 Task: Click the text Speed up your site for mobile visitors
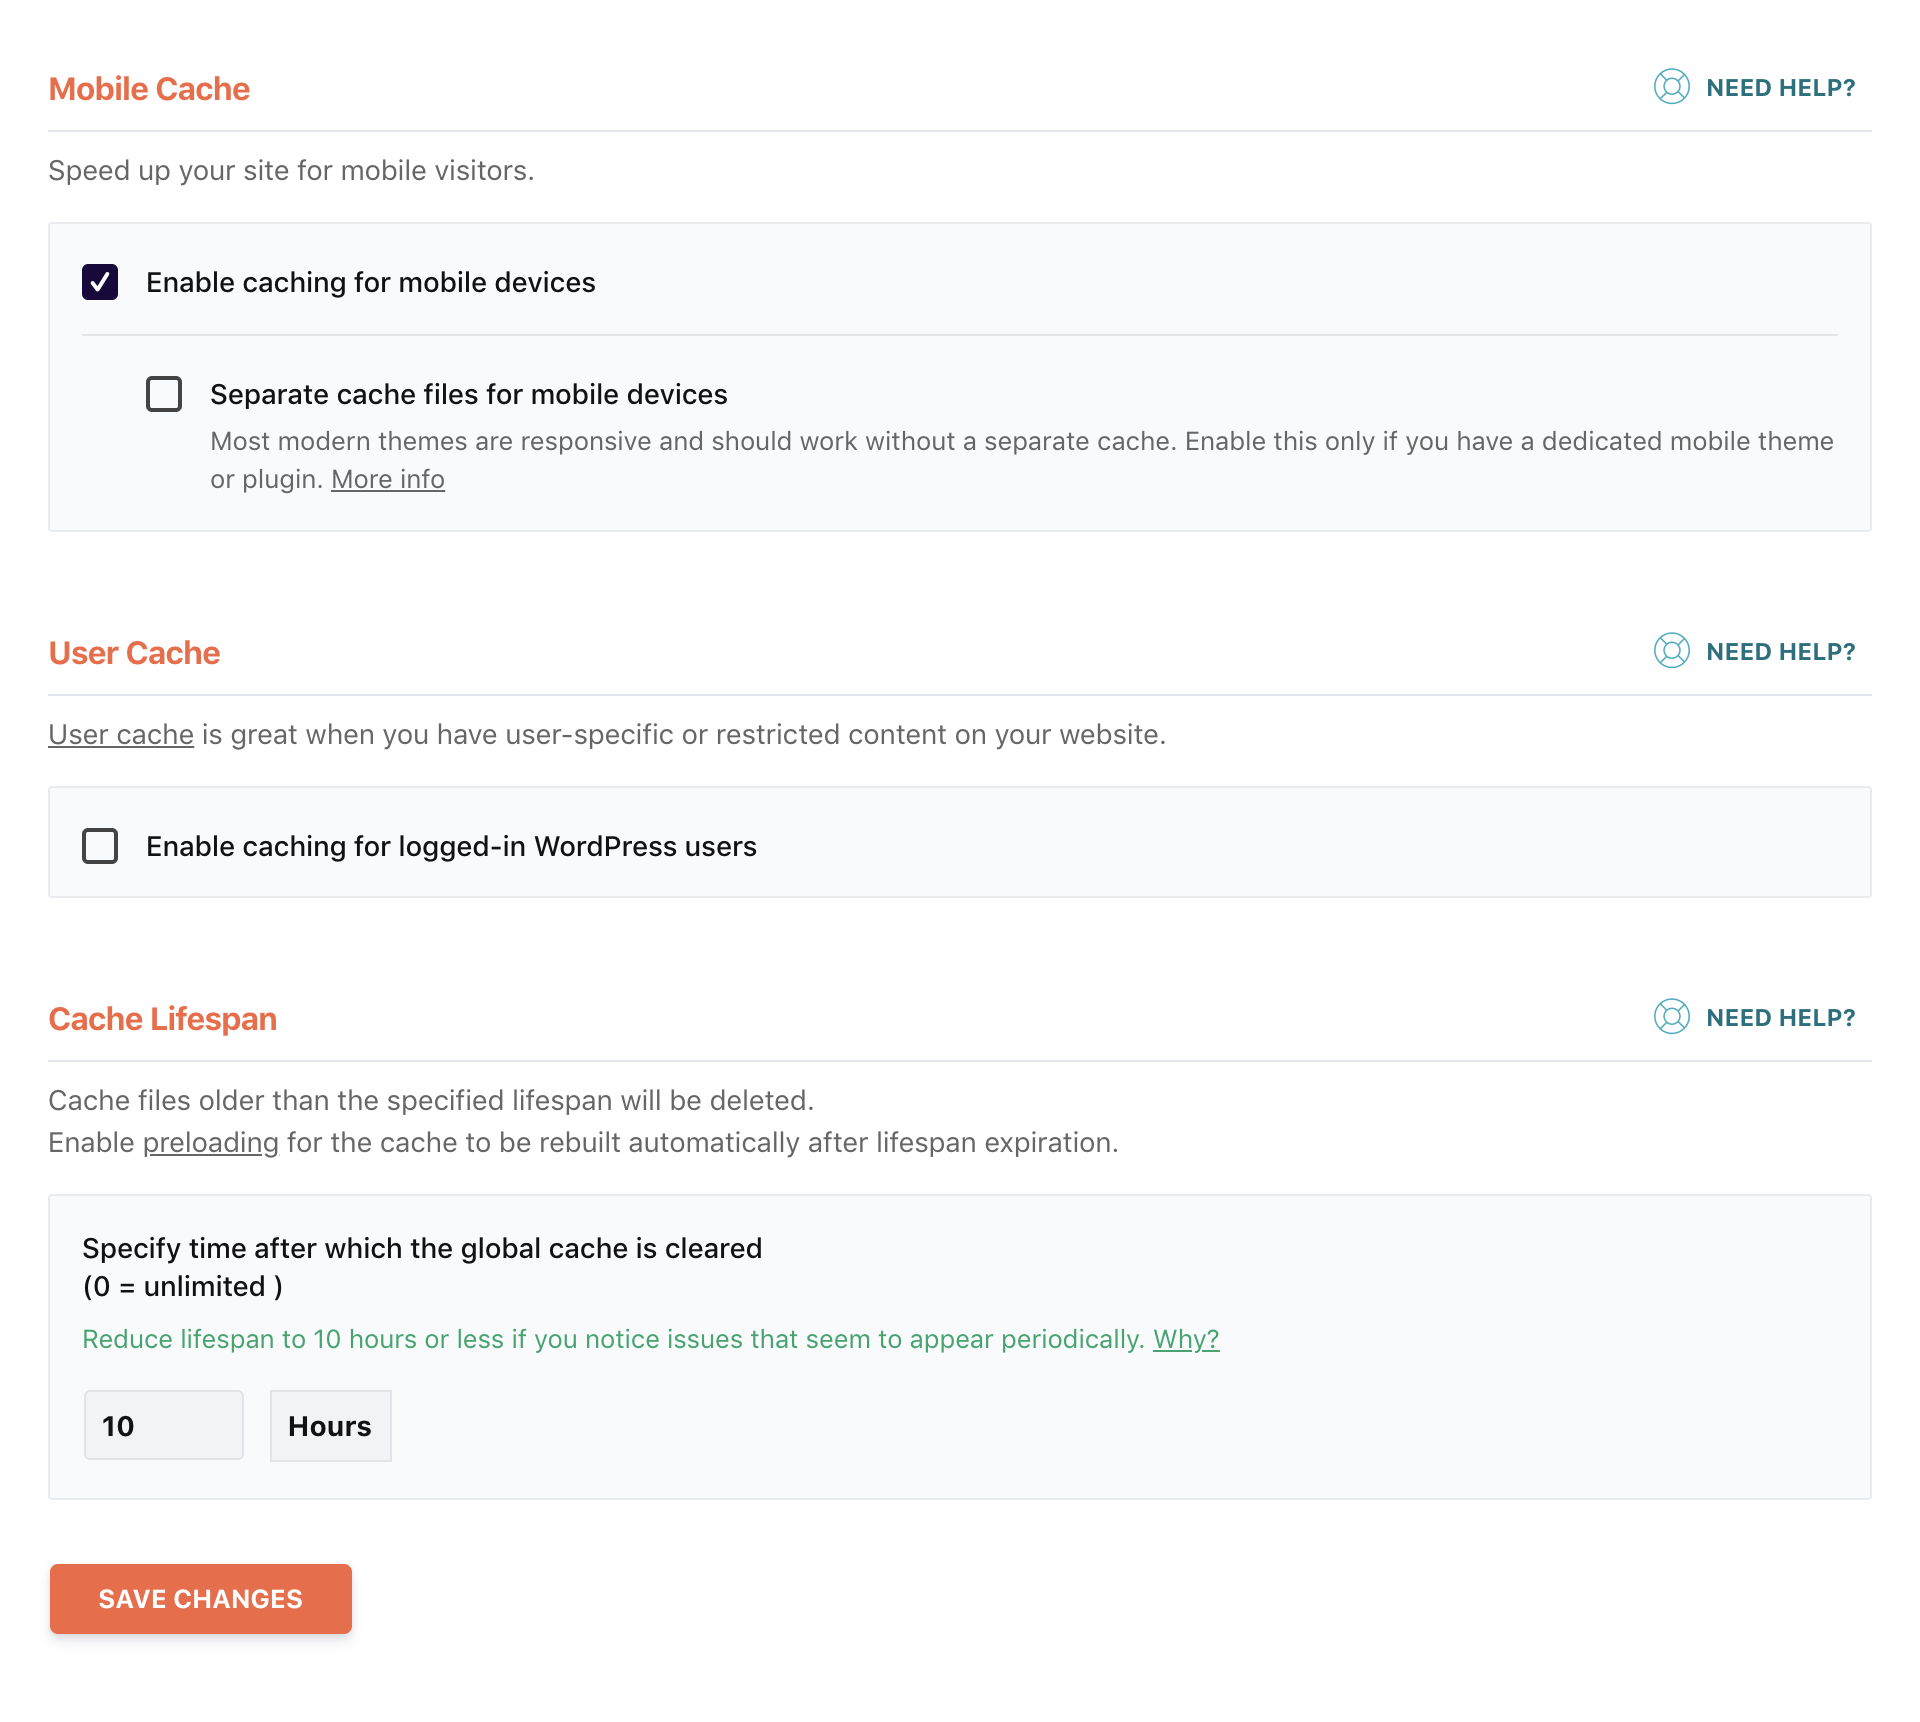click(x=291, y=171)
